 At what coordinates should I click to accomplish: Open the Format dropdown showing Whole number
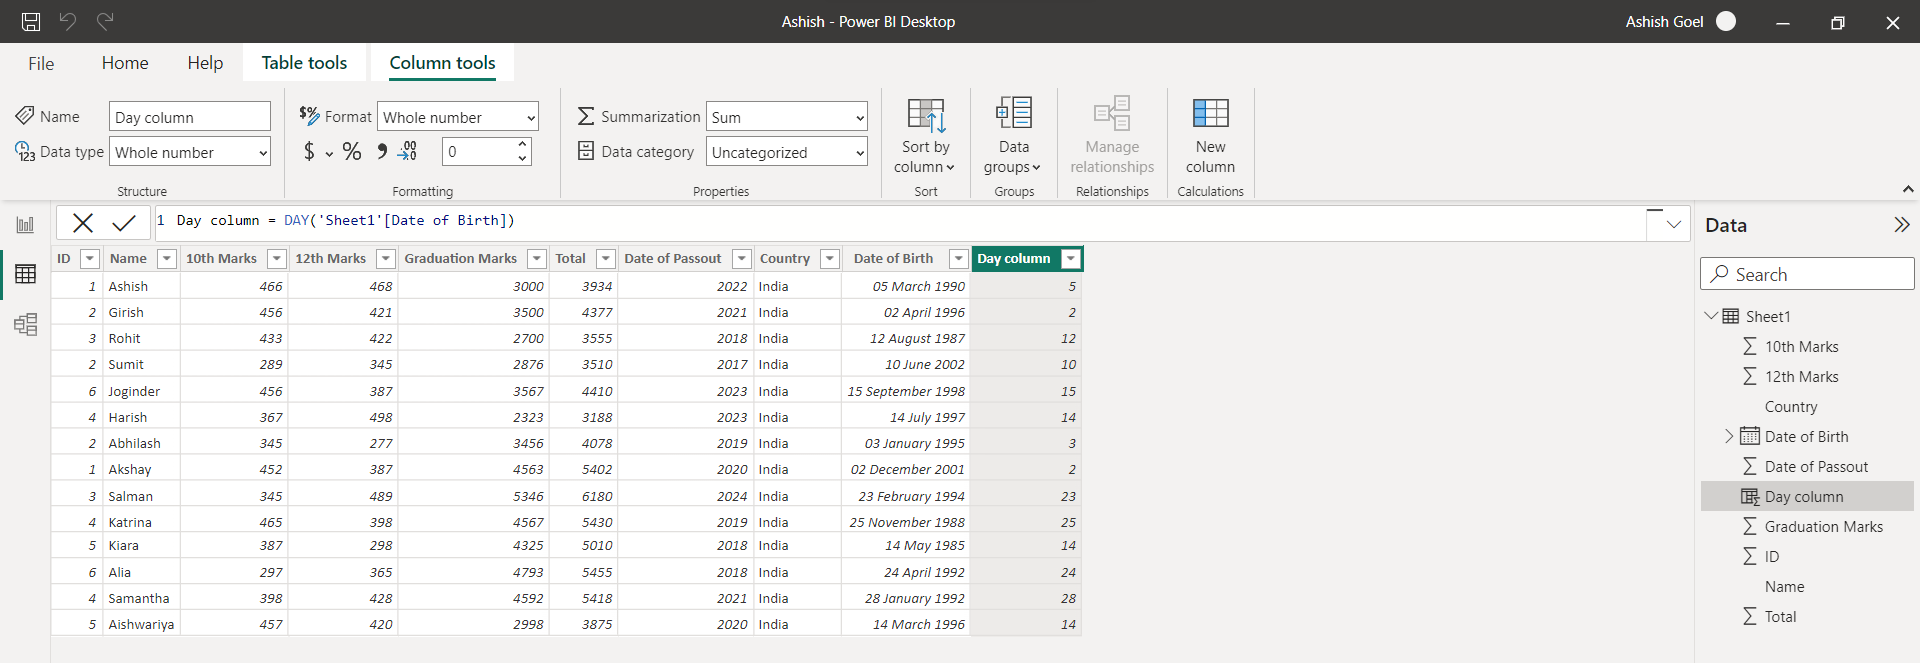(458, 117)
